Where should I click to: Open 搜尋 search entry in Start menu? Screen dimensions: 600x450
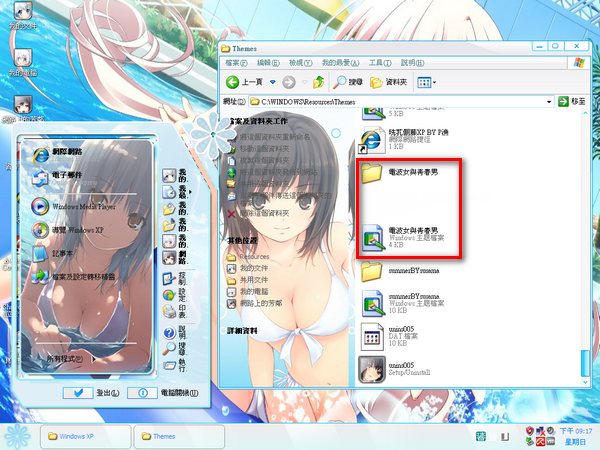175,348
